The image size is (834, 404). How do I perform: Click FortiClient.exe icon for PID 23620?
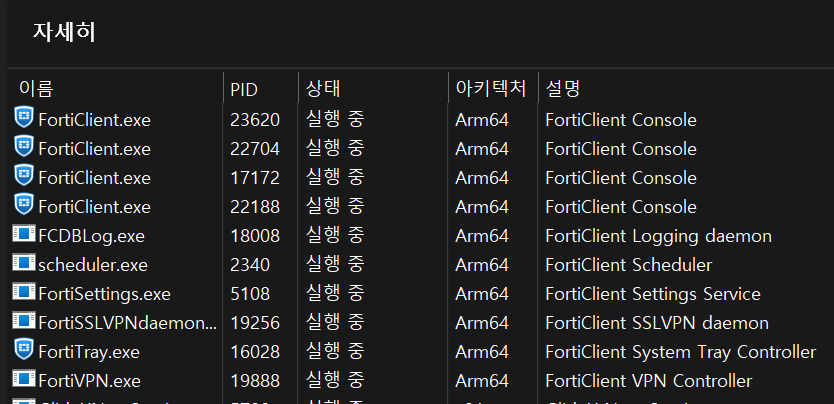click(x=23, y=117)
